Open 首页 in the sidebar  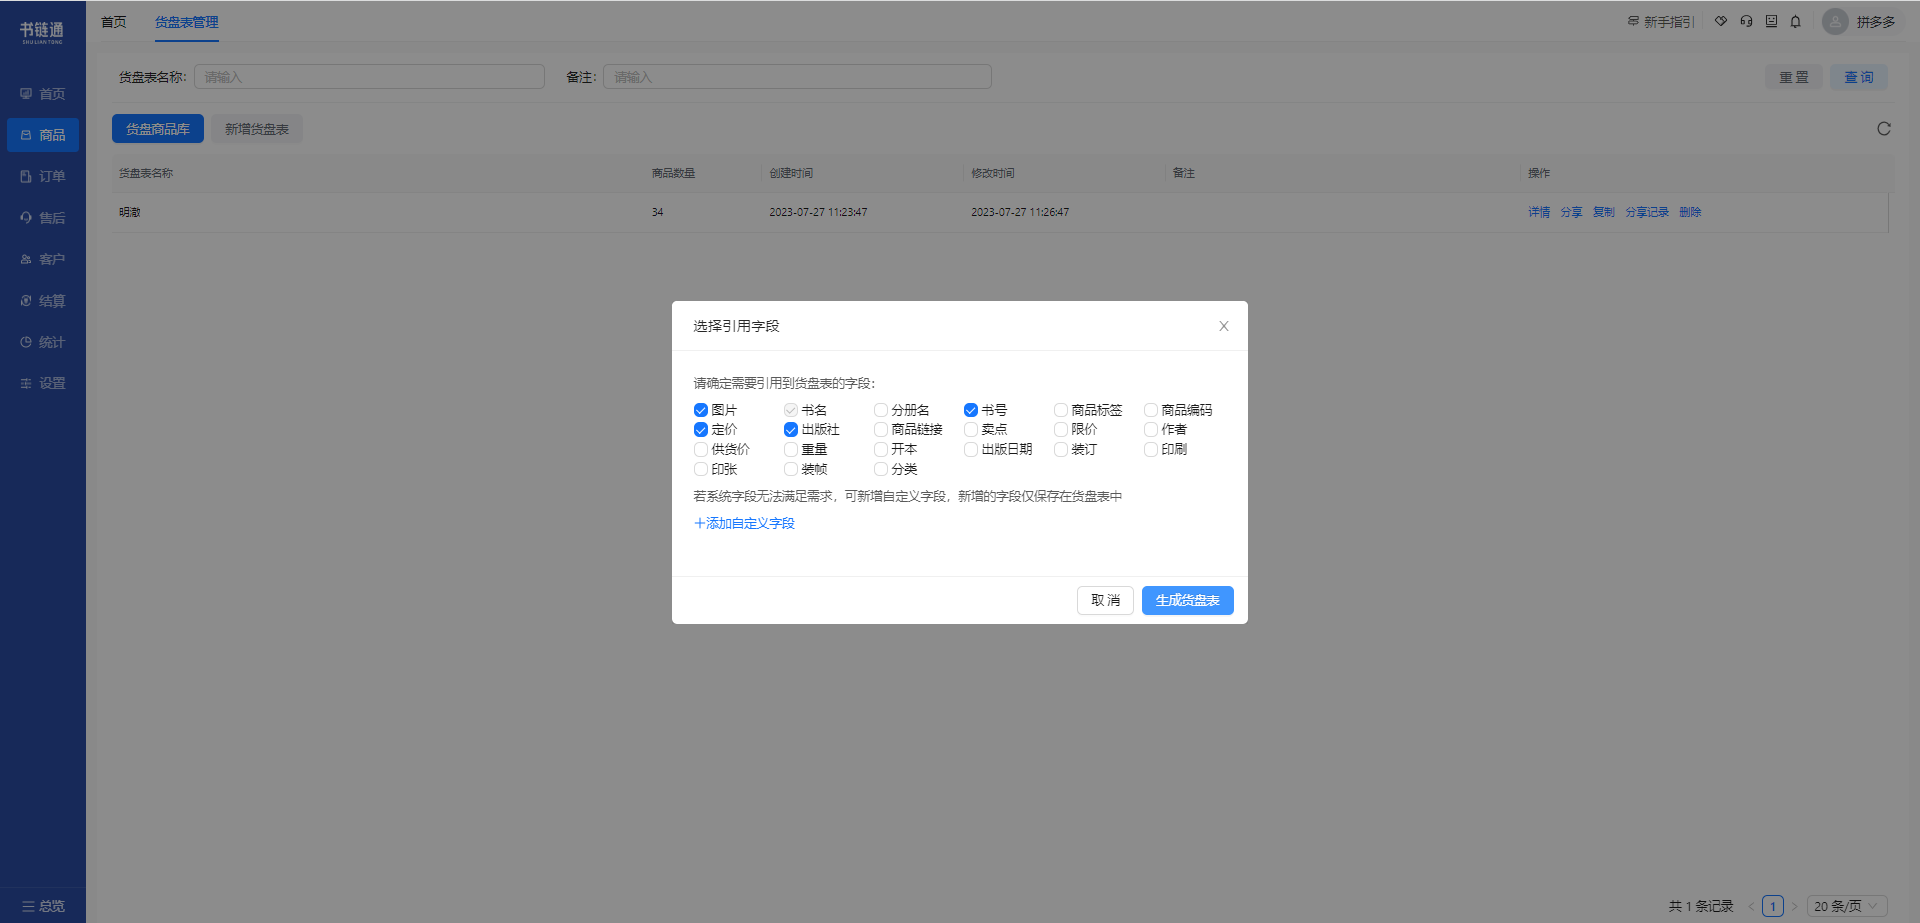[43, 94]
